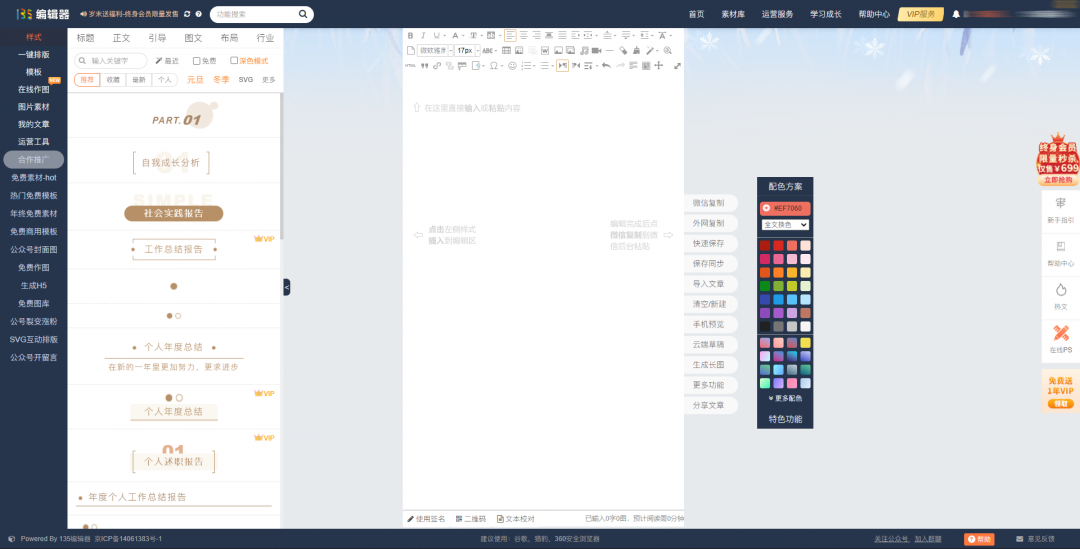
Task: Toggle bold formatting in editor toolbar
Action: (x=410, y=35)
